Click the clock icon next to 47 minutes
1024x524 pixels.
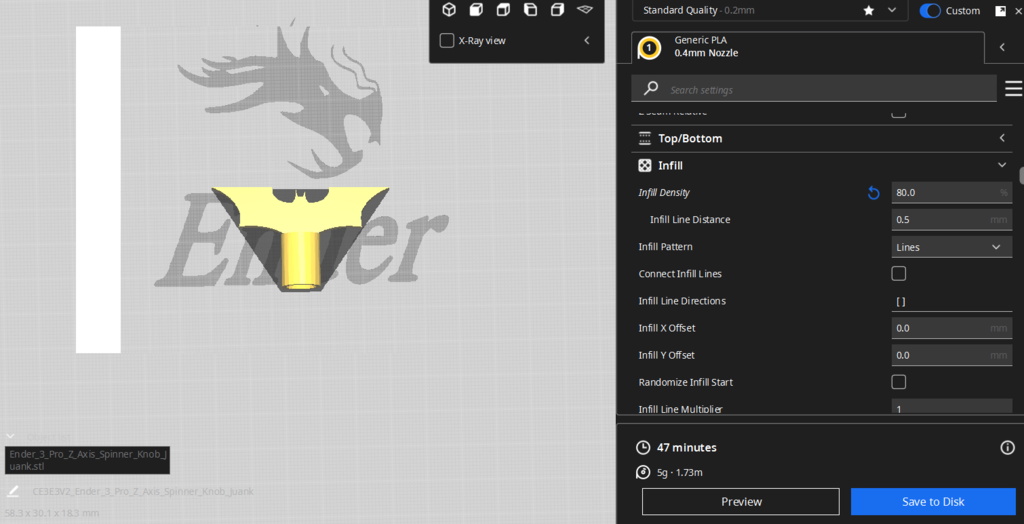click(x=643, y=448)
